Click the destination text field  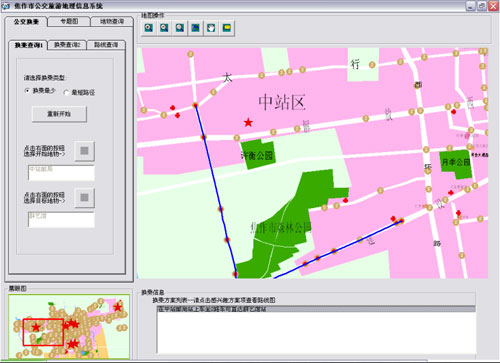point(61,220)
